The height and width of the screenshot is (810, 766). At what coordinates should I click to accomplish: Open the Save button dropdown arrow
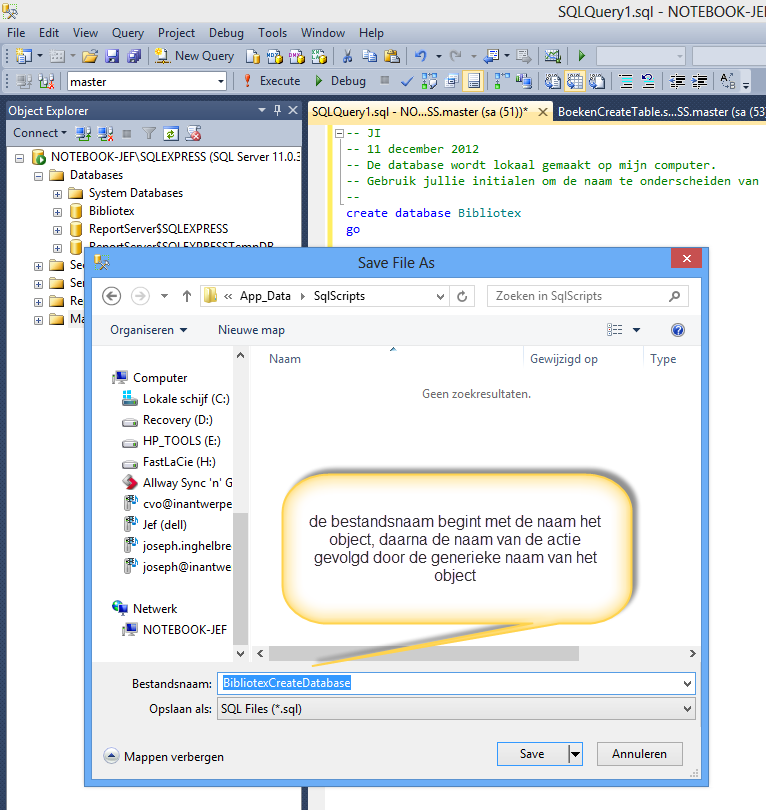575,754
